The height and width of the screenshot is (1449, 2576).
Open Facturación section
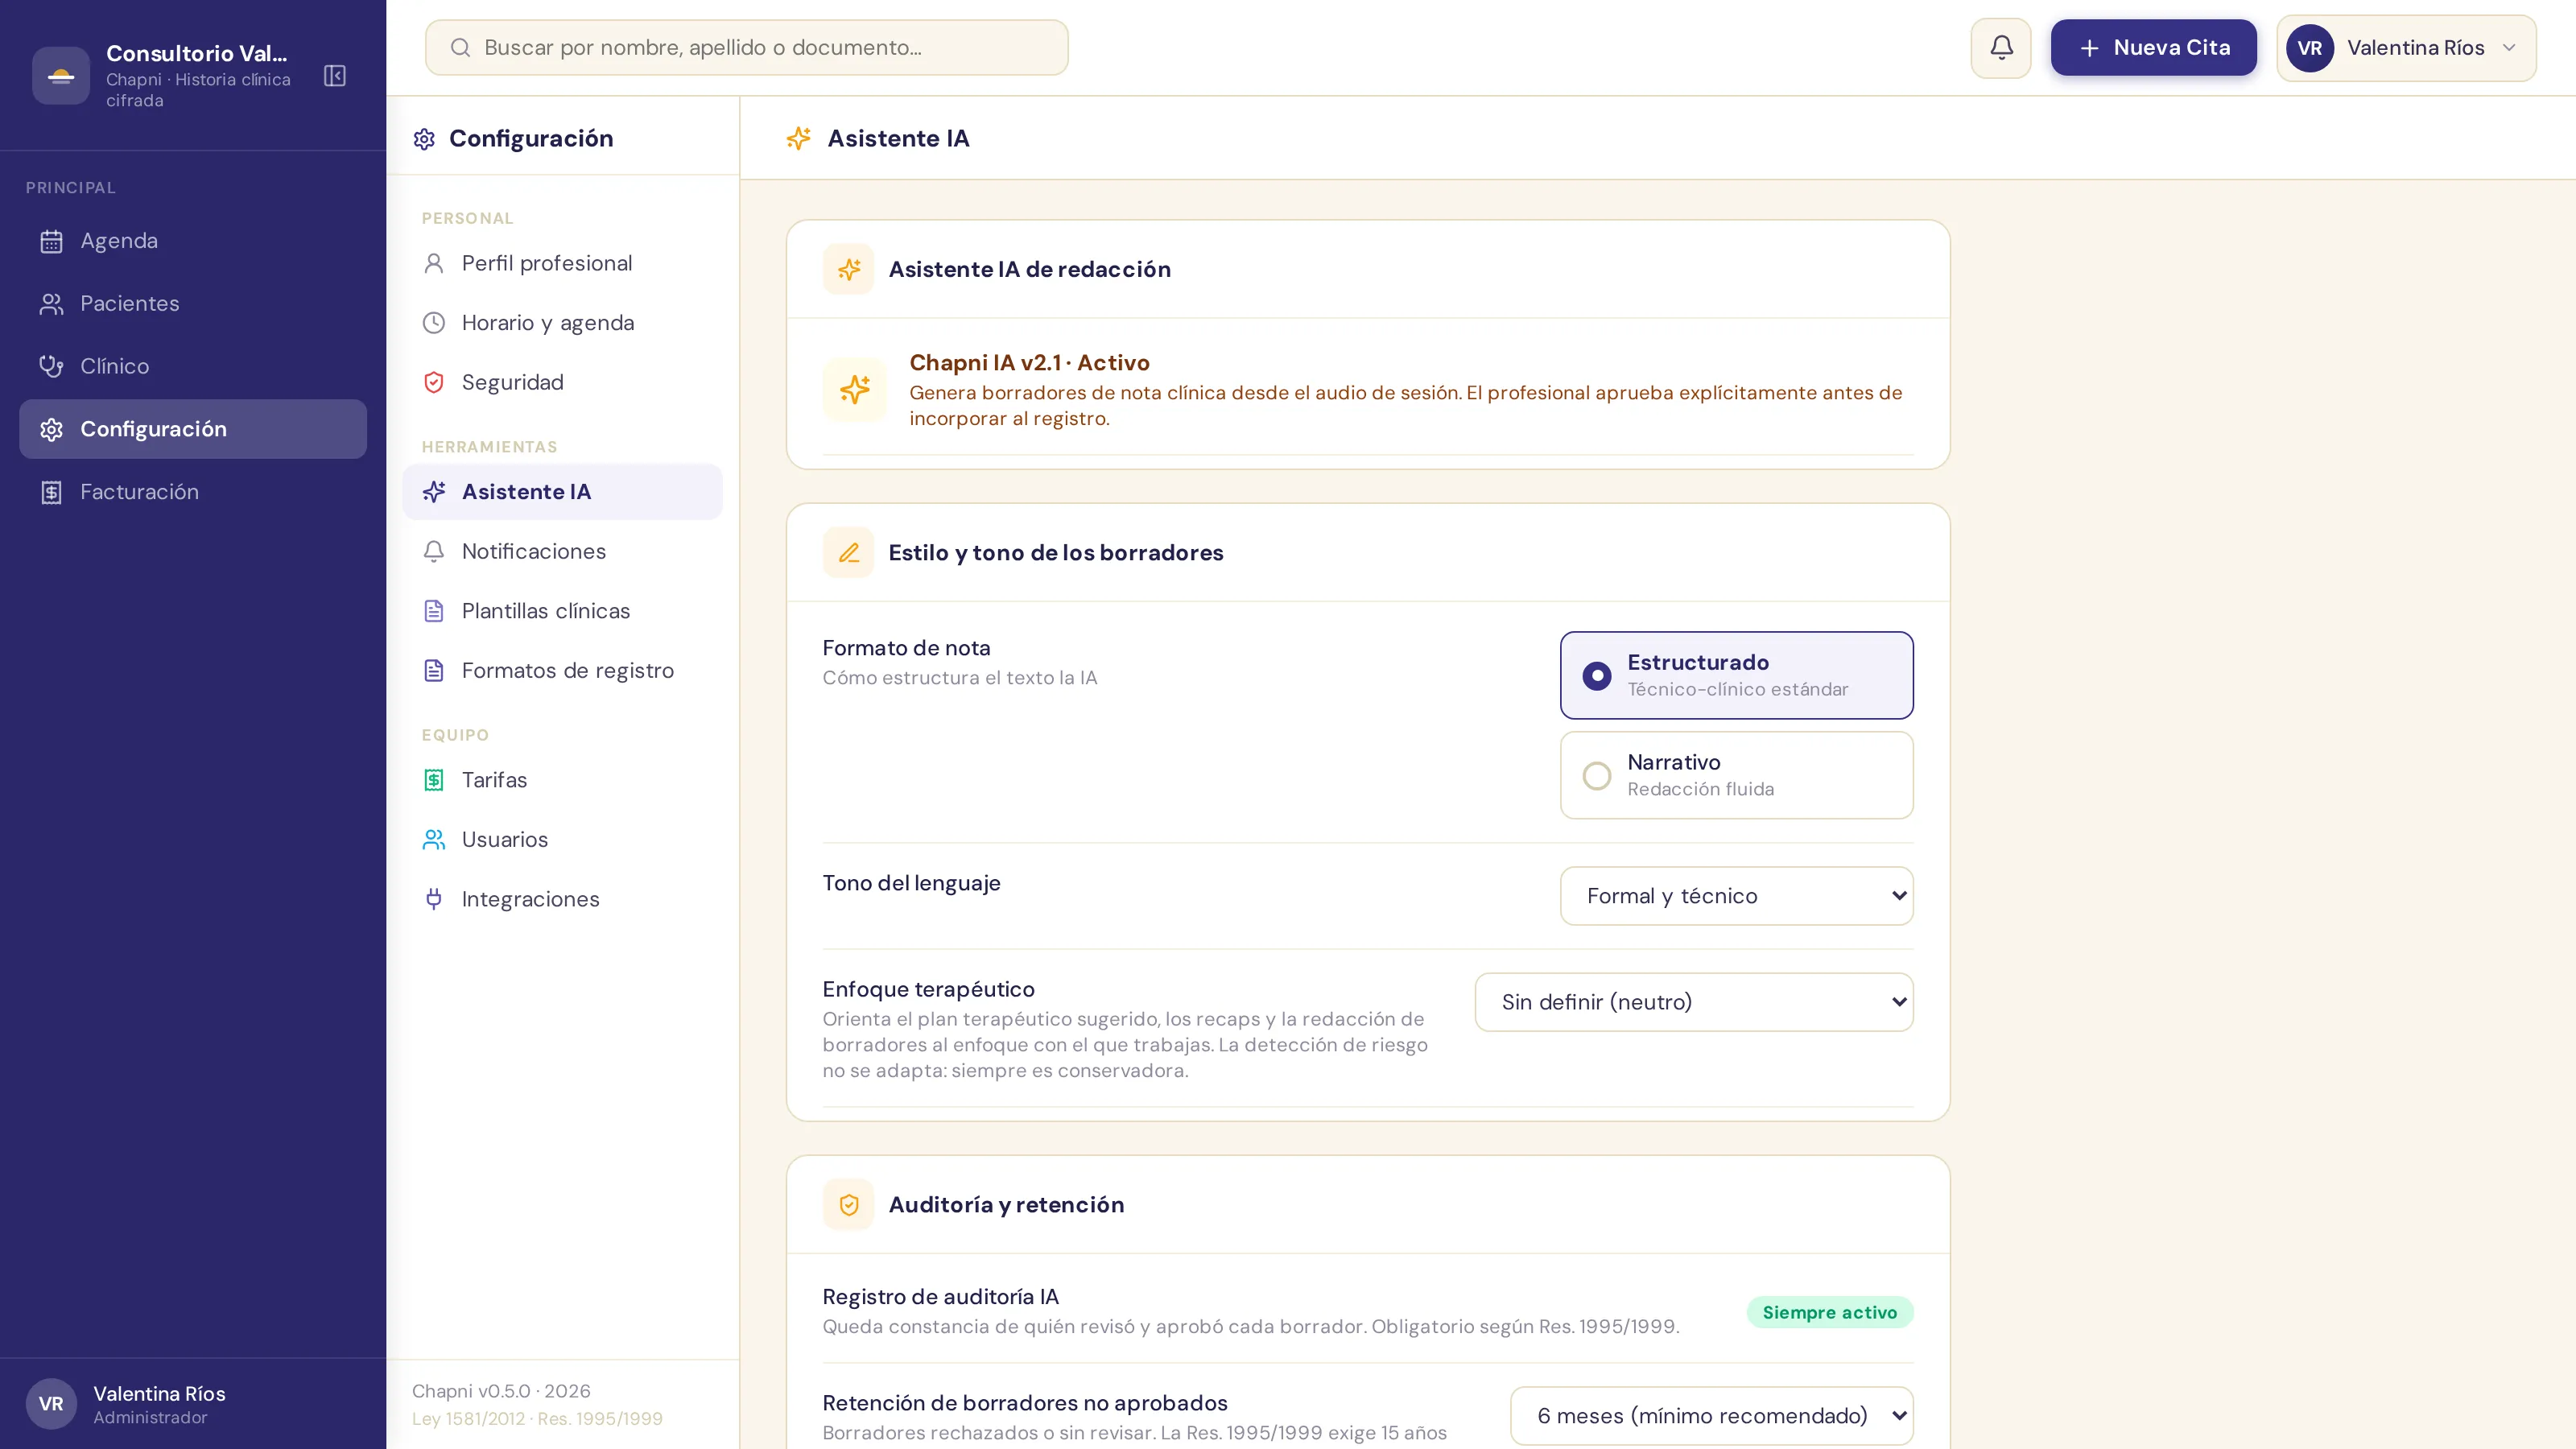pyautogui.click(x=193, y=492)
